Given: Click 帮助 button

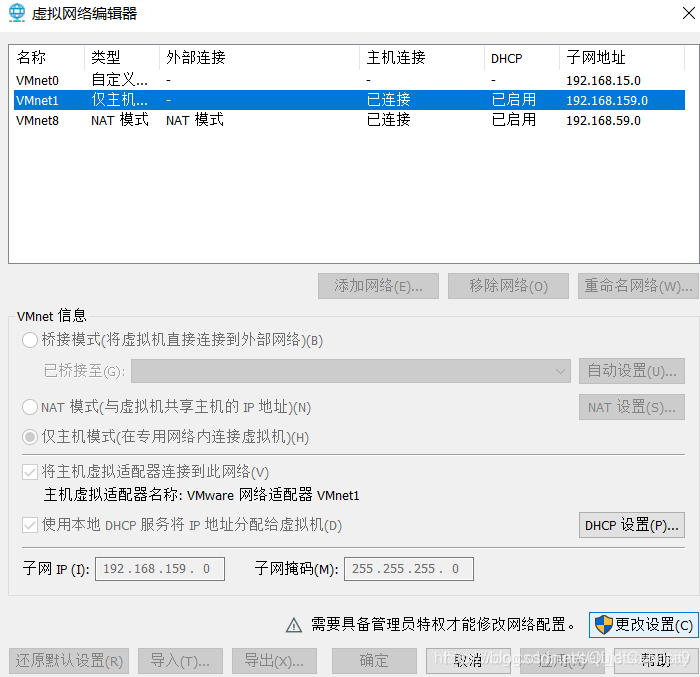Looking at the screenshot, I should 656,661.
